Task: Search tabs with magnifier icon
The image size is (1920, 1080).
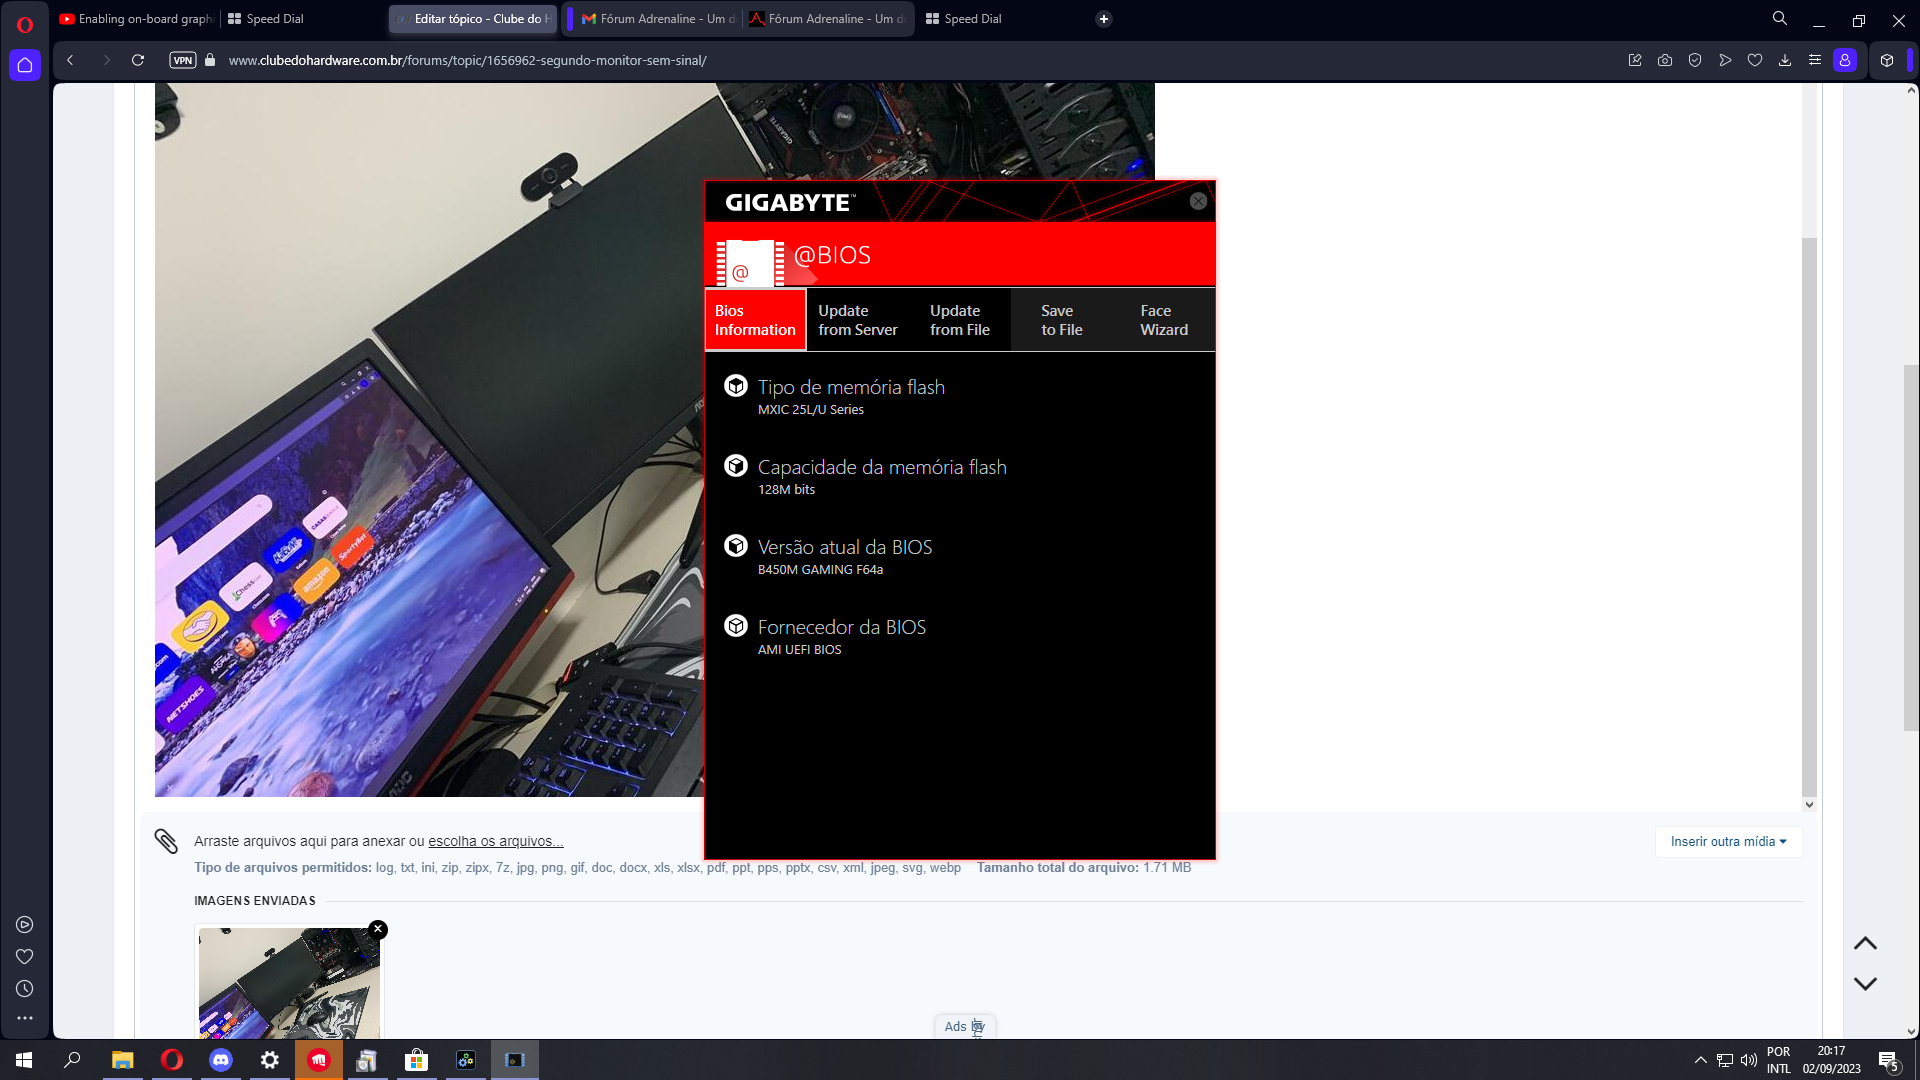Action: [x=1780, y=18]
